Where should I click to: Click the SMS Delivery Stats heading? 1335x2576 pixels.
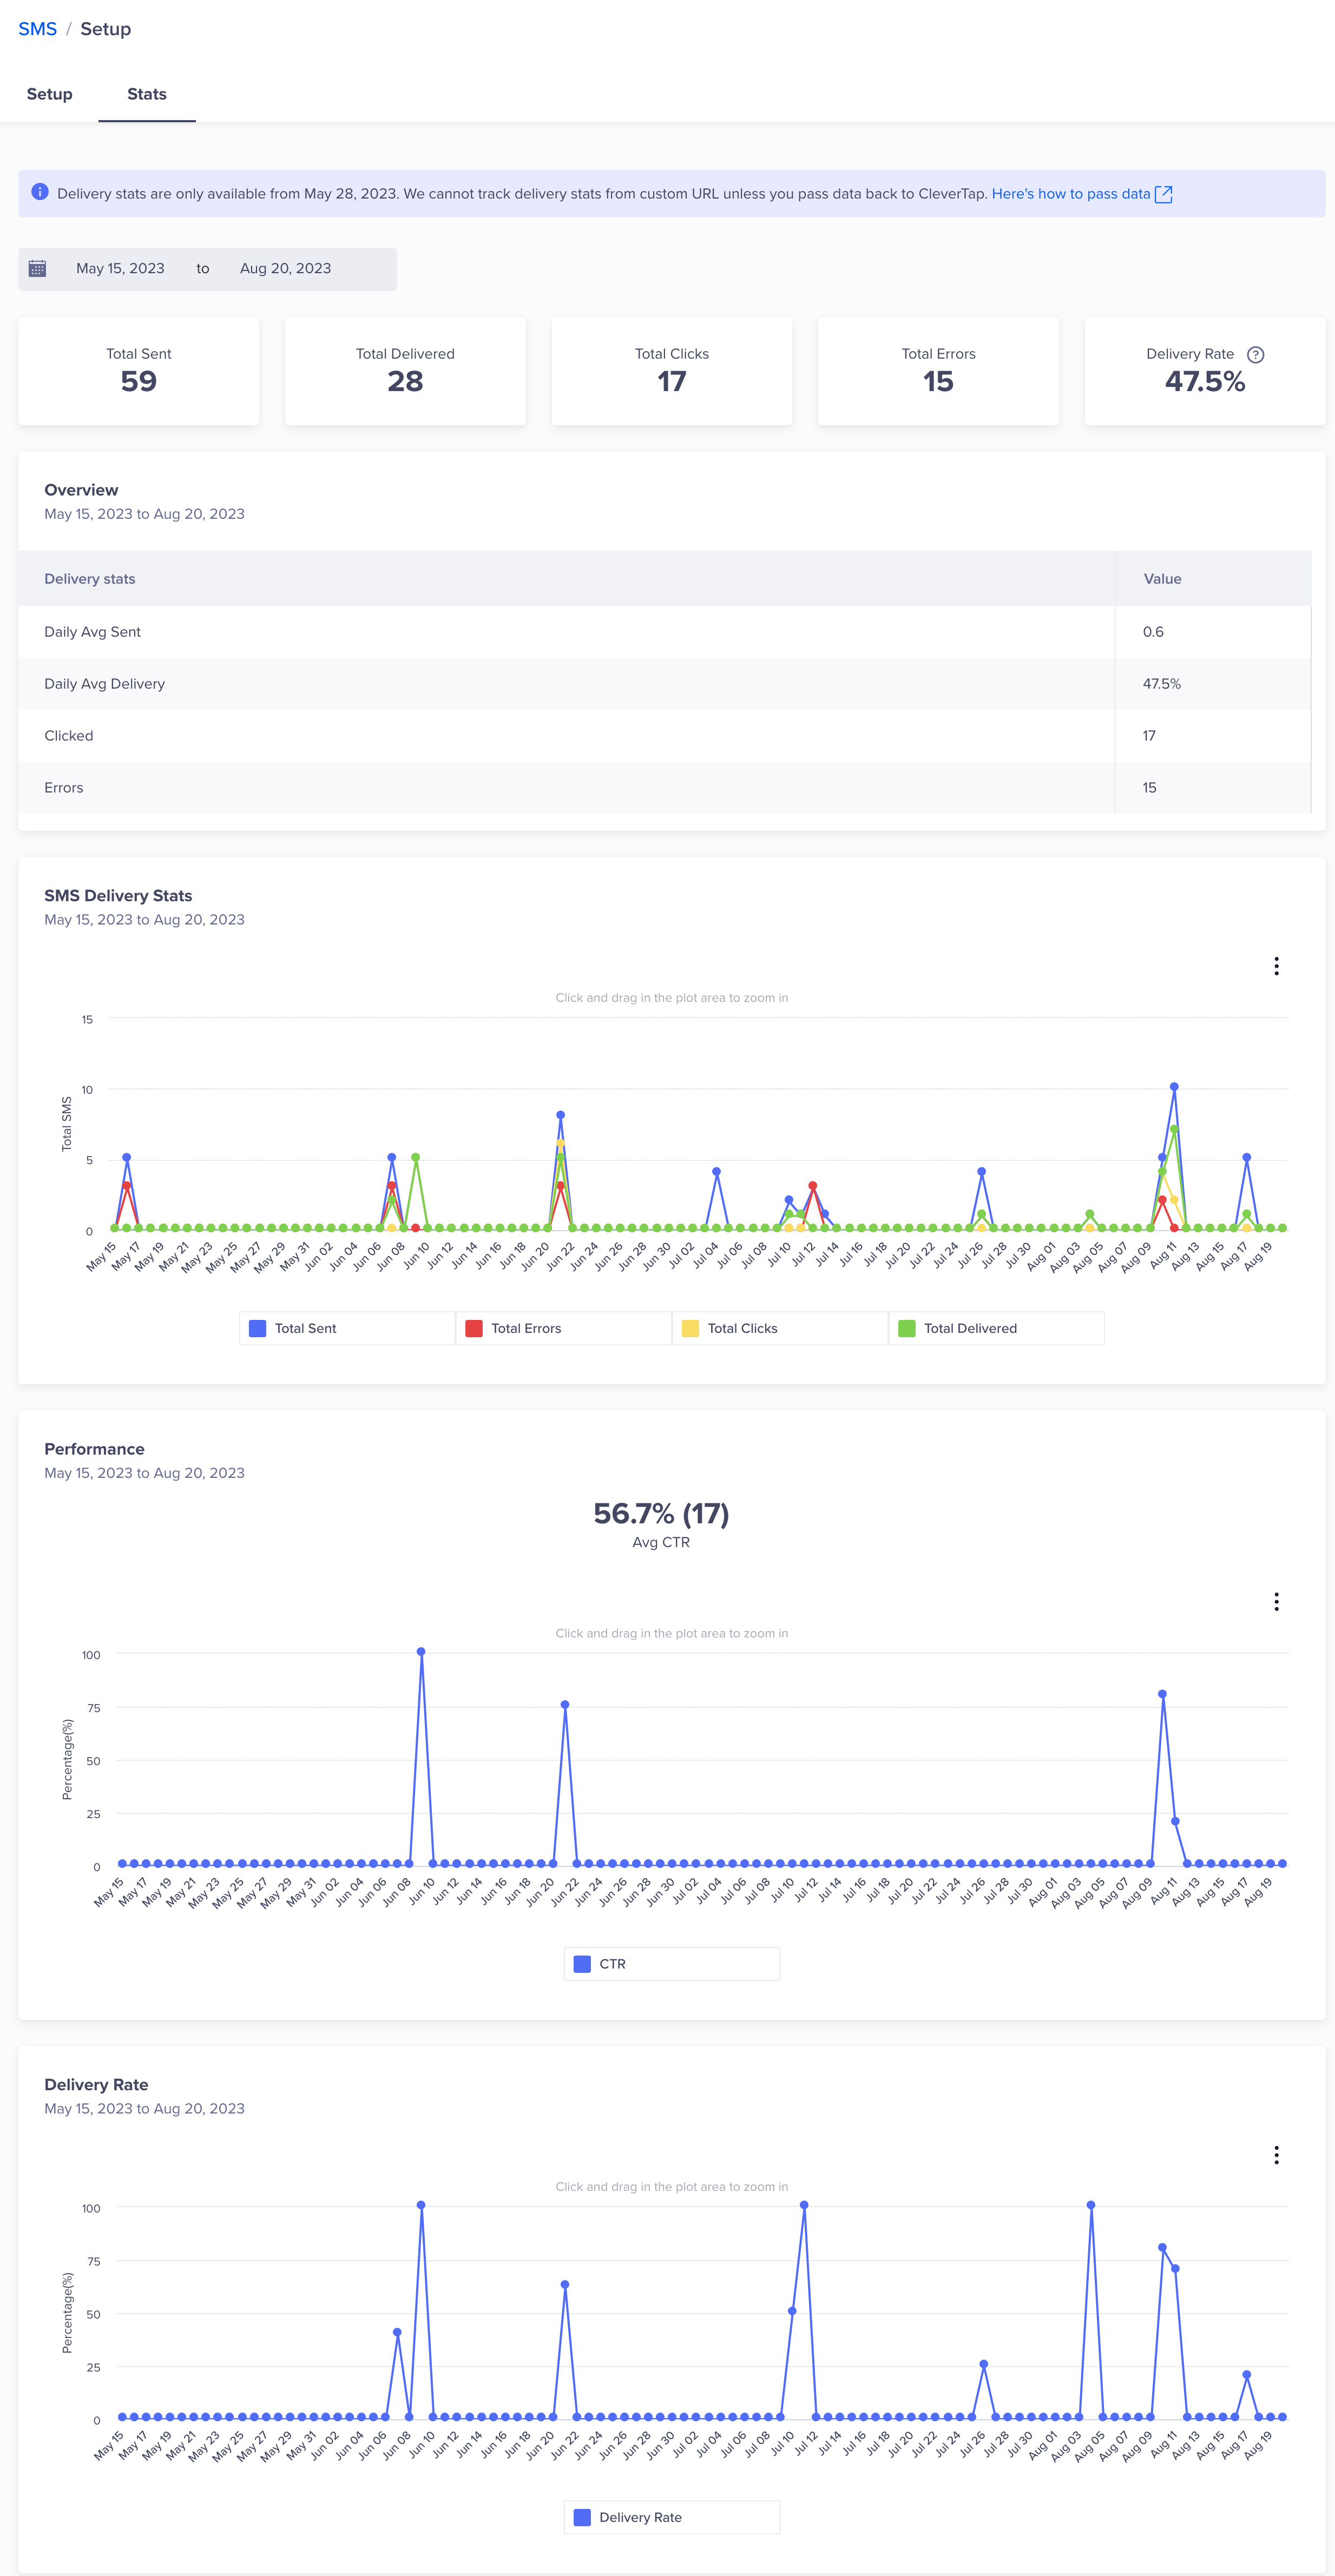click(118, 896)
